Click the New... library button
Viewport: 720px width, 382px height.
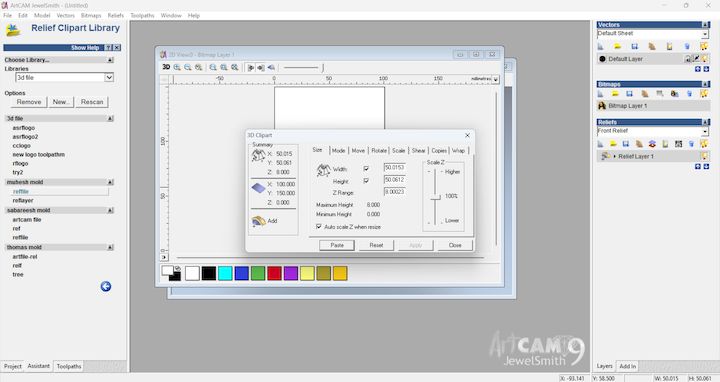[61, 102]
